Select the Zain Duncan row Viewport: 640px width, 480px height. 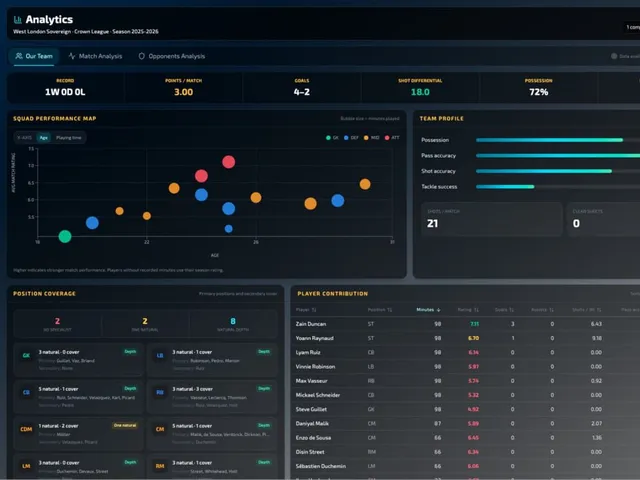[x=465, y=324]
